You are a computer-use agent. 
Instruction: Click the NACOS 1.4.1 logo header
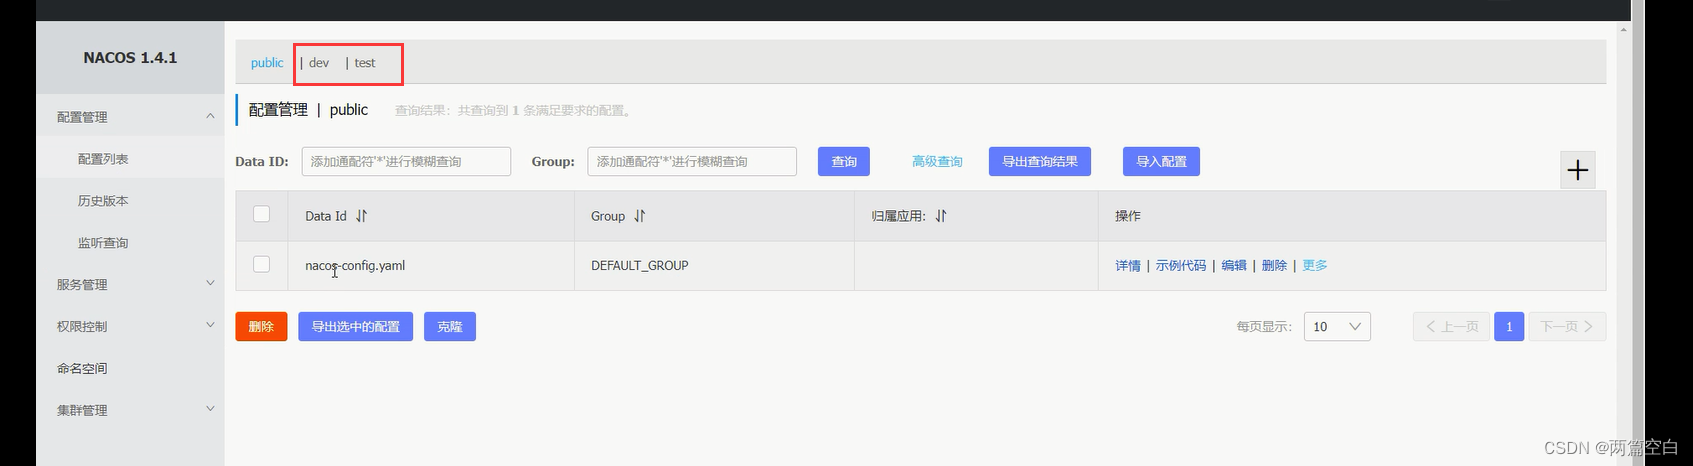[x=130, y=58]
